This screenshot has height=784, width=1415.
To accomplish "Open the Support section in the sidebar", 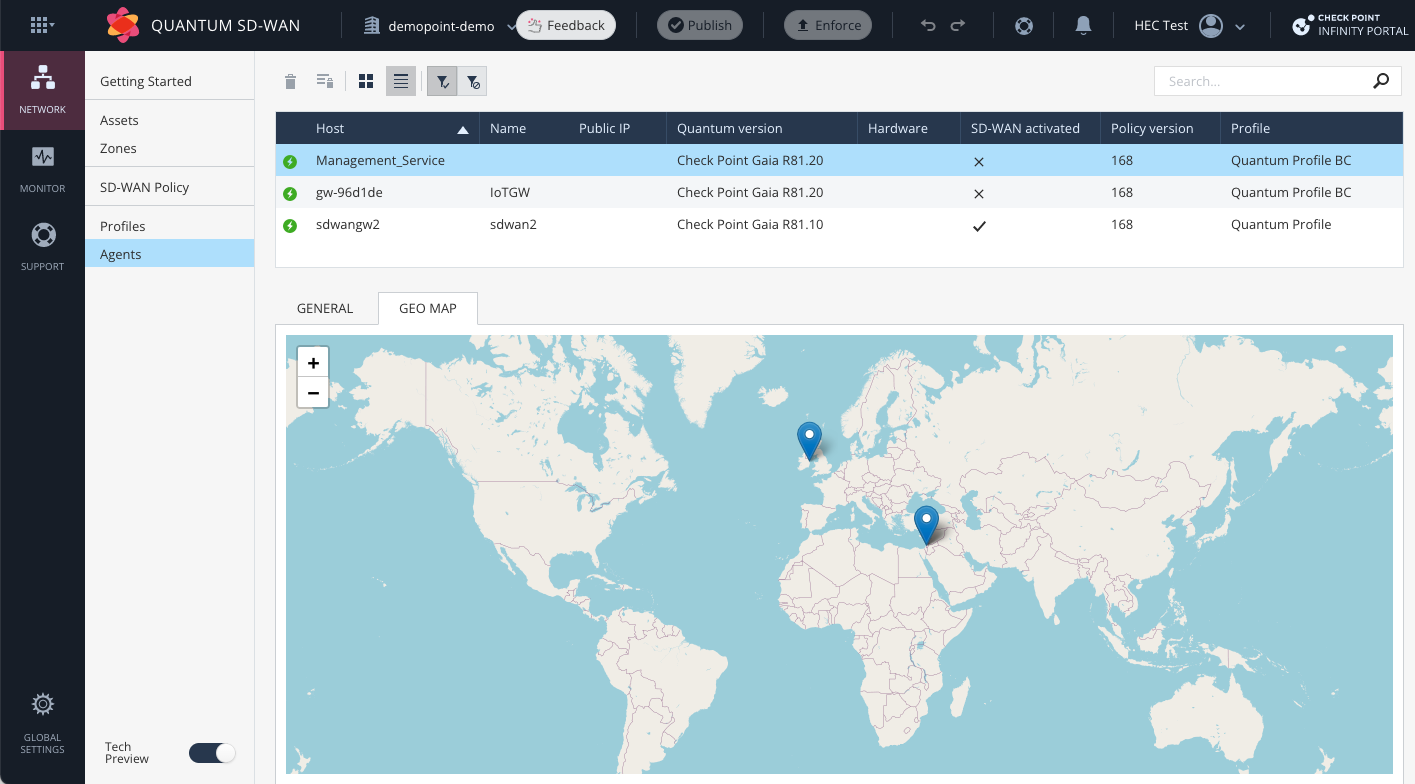I will (43, 246).
